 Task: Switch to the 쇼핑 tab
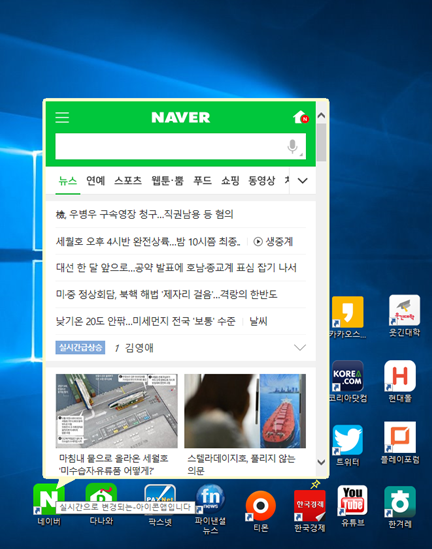(230, 181)
